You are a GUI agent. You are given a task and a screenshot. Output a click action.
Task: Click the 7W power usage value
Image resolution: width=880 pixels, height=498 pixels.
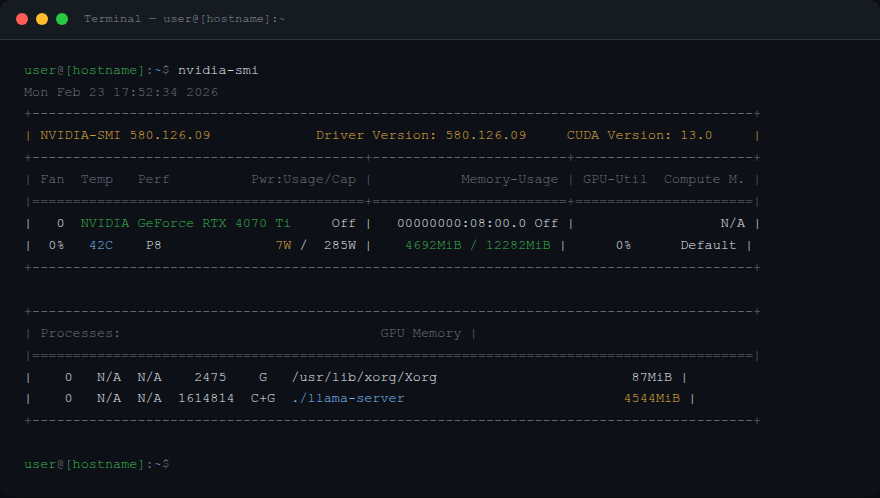tap(283, 245)
